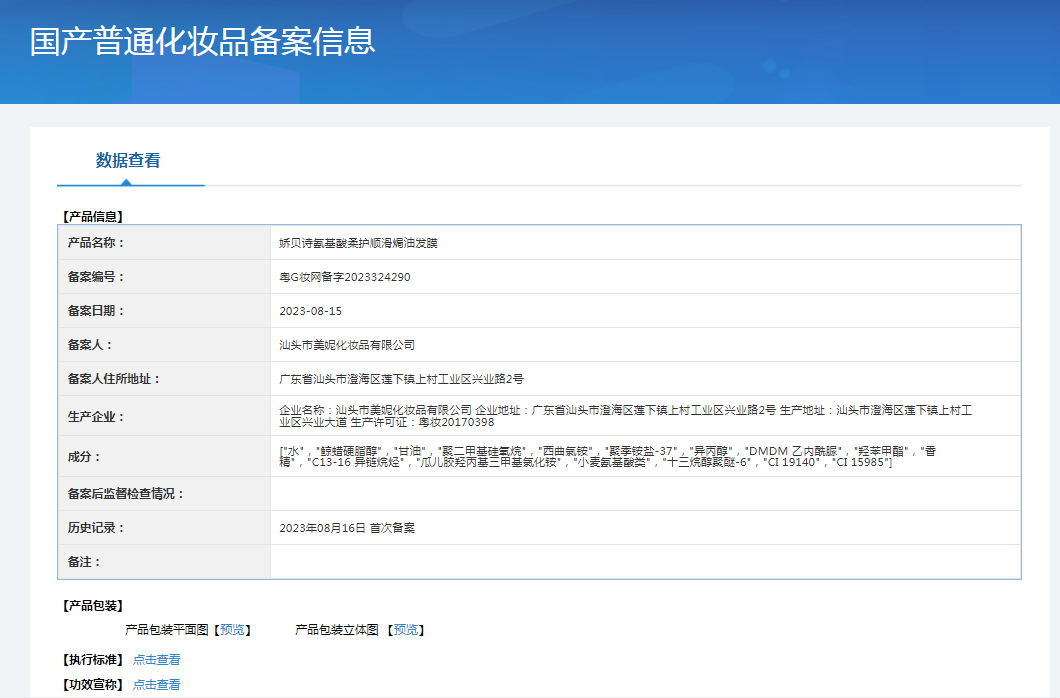Viewport: 1060px width, 698px height.
Task: Click the filing date 2023-08-15
Action: point(311,311)
